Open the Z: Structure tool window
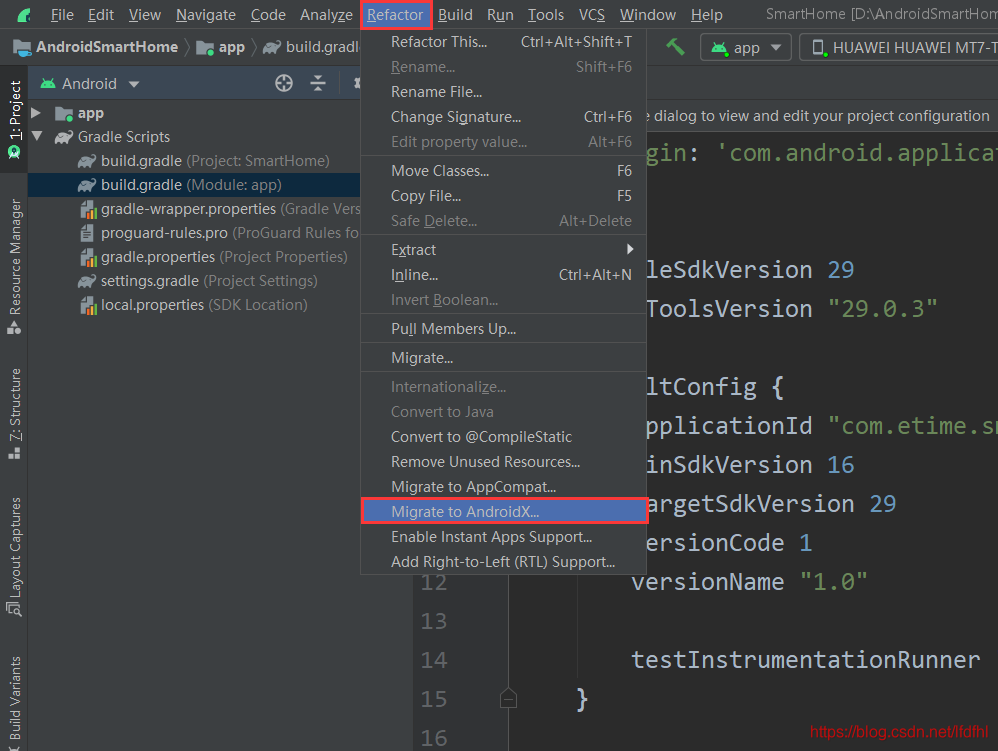The width and height of the screenshot is (998, 751). pyautogui.click(x=15, y=413)
